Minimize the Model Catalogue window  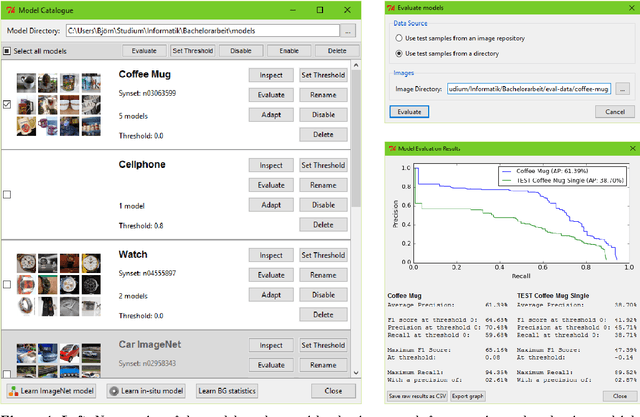(x=293, y=10)
